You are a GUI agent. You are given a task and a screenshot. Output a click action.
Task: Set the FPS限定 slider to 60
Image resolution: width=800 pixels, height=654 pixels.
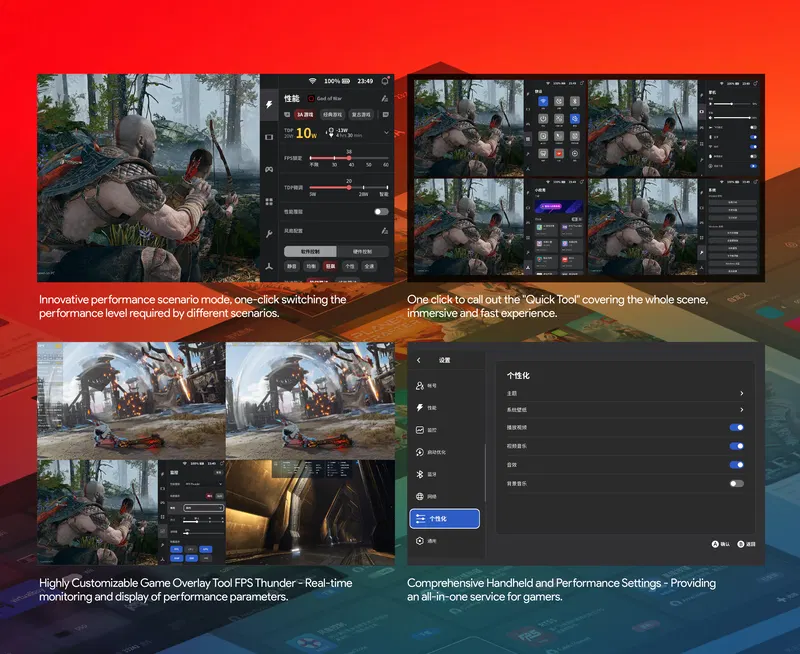tap(386, 158)
